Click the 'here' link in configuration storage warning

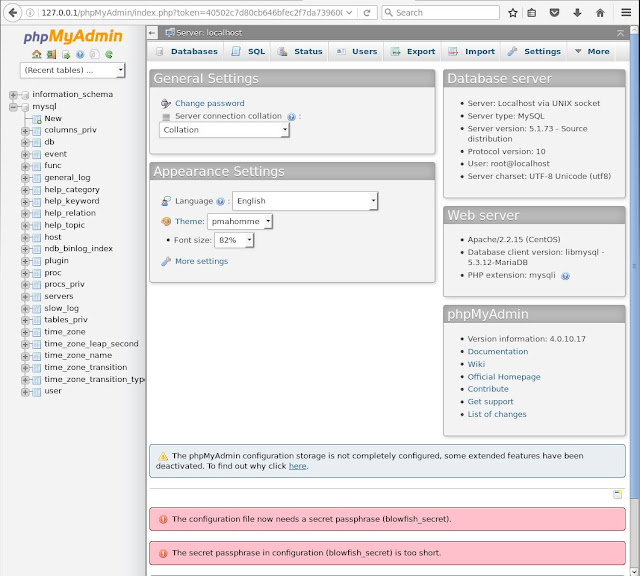pyautogui.click(x=298, y=466)
